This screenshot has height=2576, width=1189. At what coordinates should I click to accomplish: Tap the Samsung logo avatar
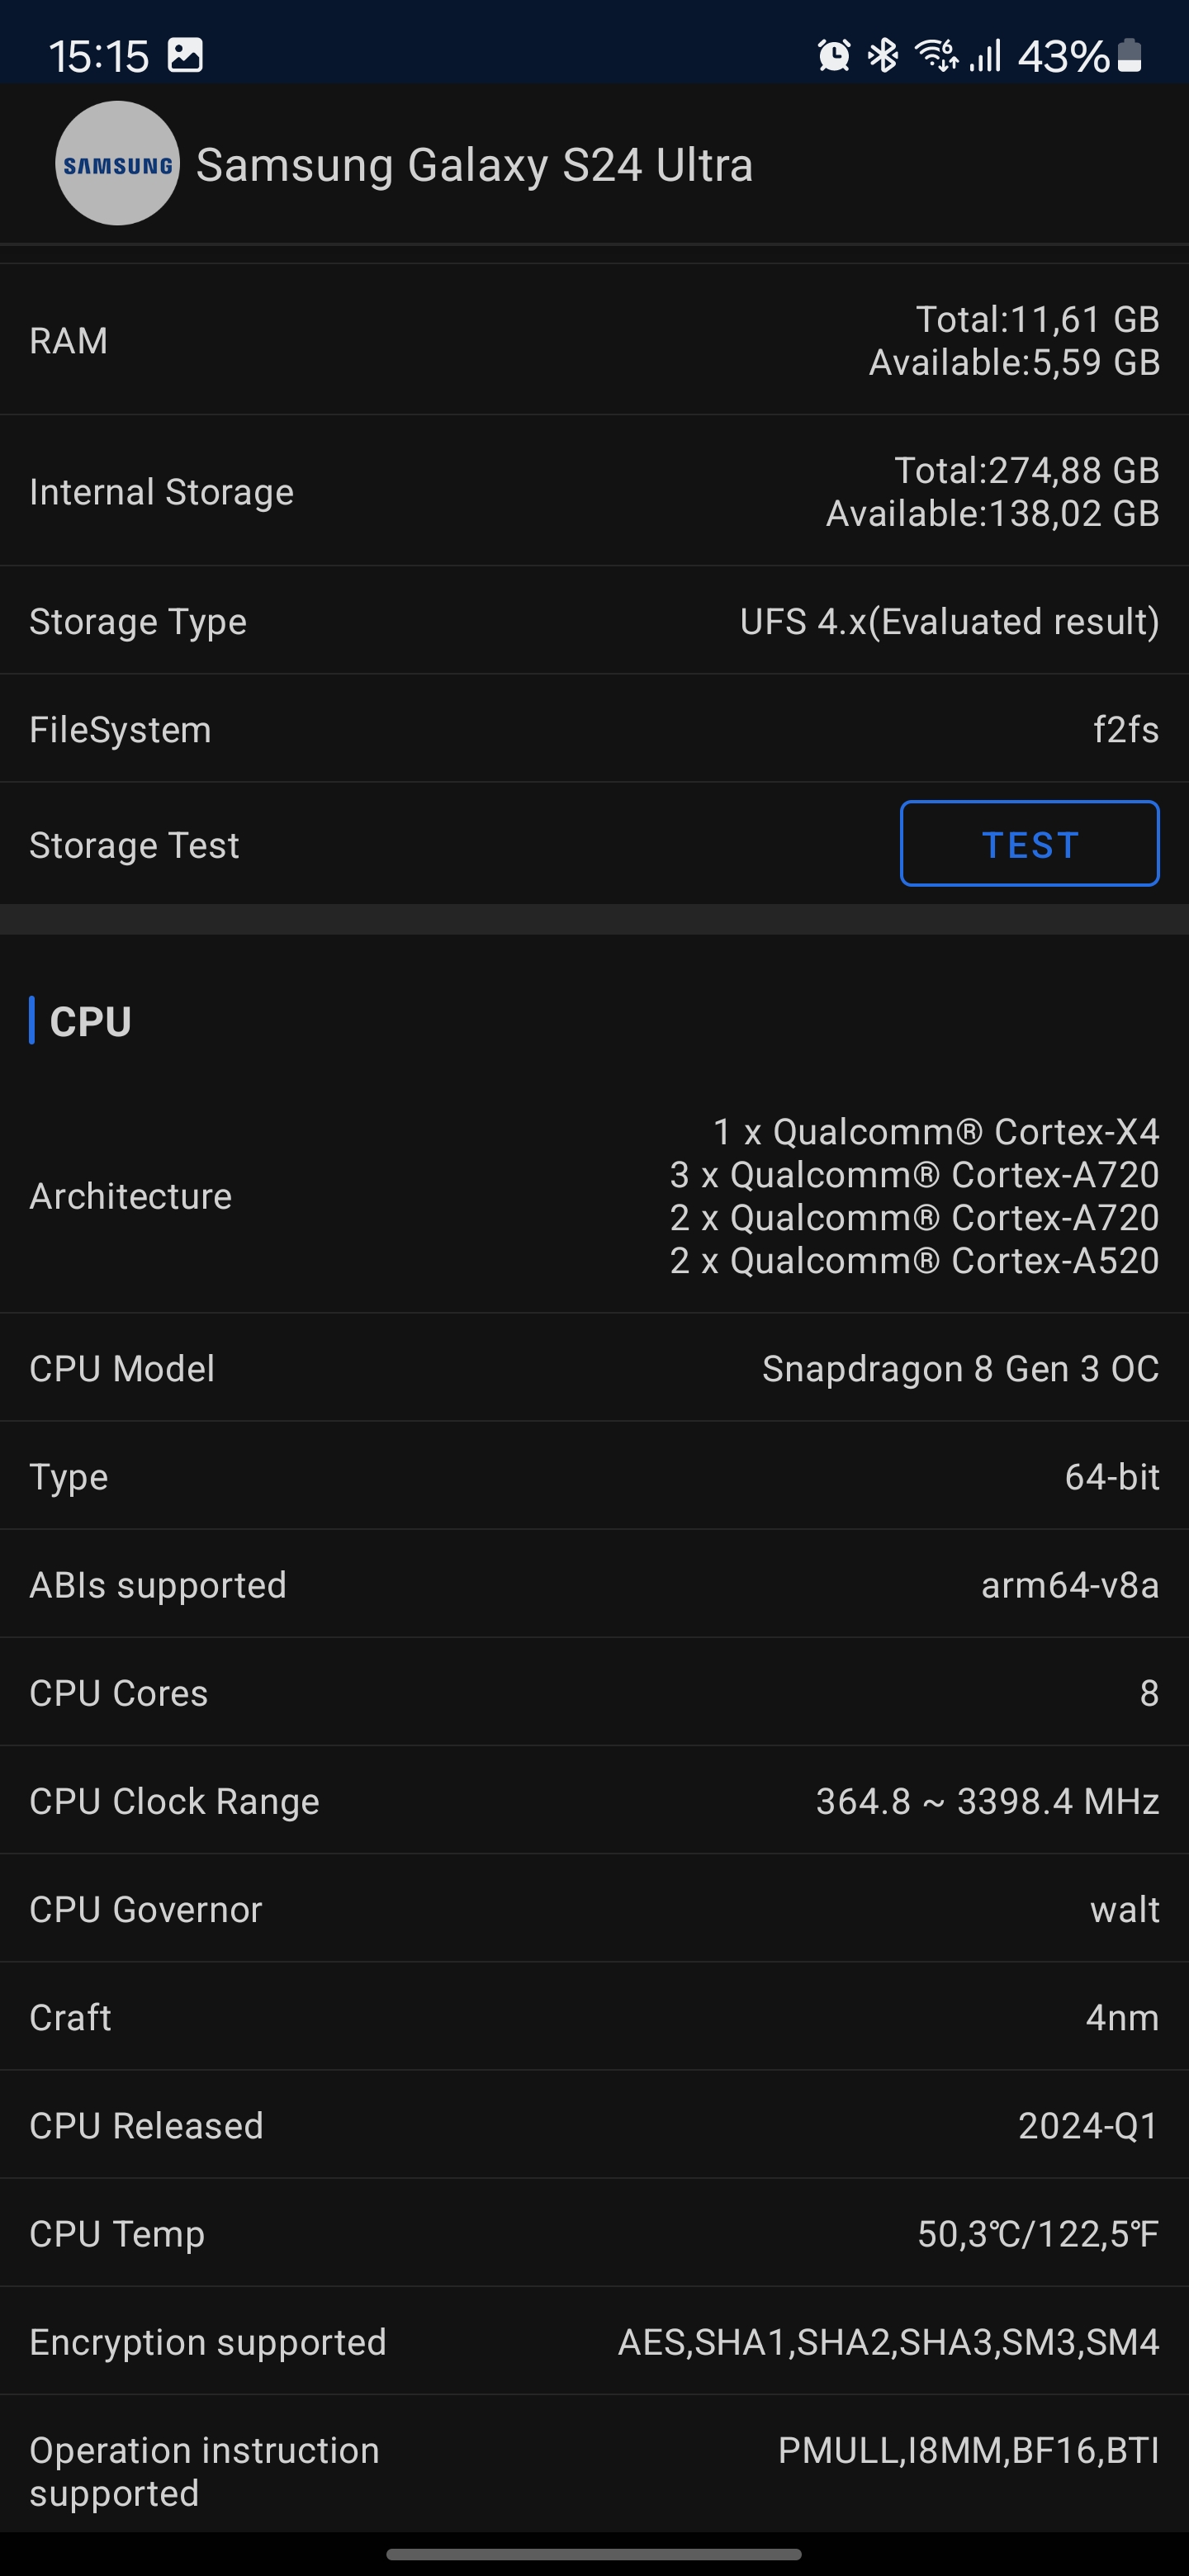pyautogui.click(x=117, y=164)
